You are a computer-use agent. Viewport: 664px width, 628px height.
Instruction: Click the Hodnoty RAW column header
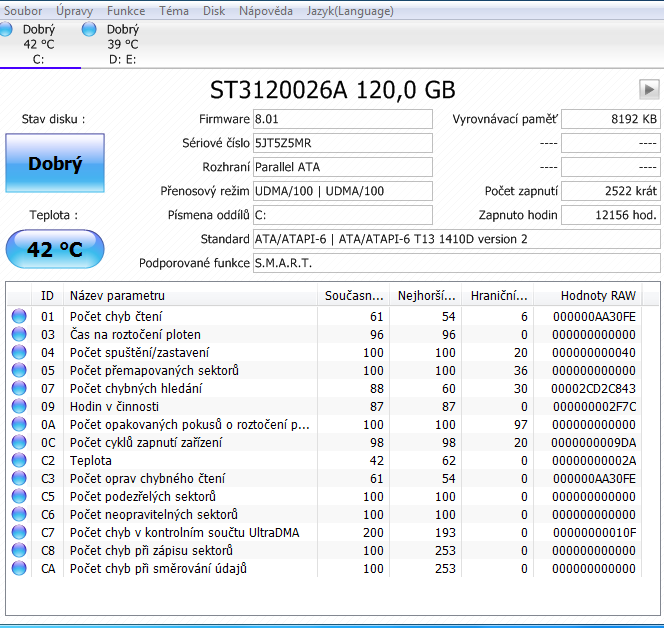[598, 296]
